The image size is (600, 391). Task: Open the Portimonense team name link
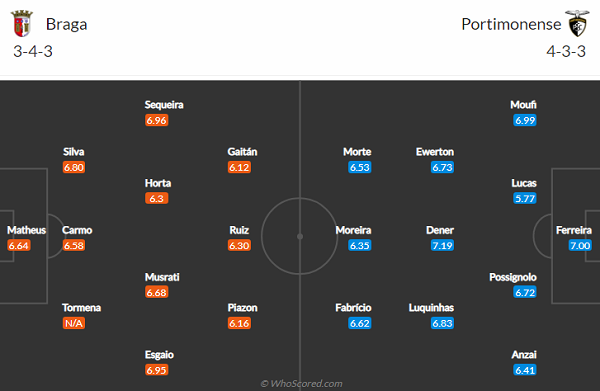pyautogui.click(x=511, y=24)
